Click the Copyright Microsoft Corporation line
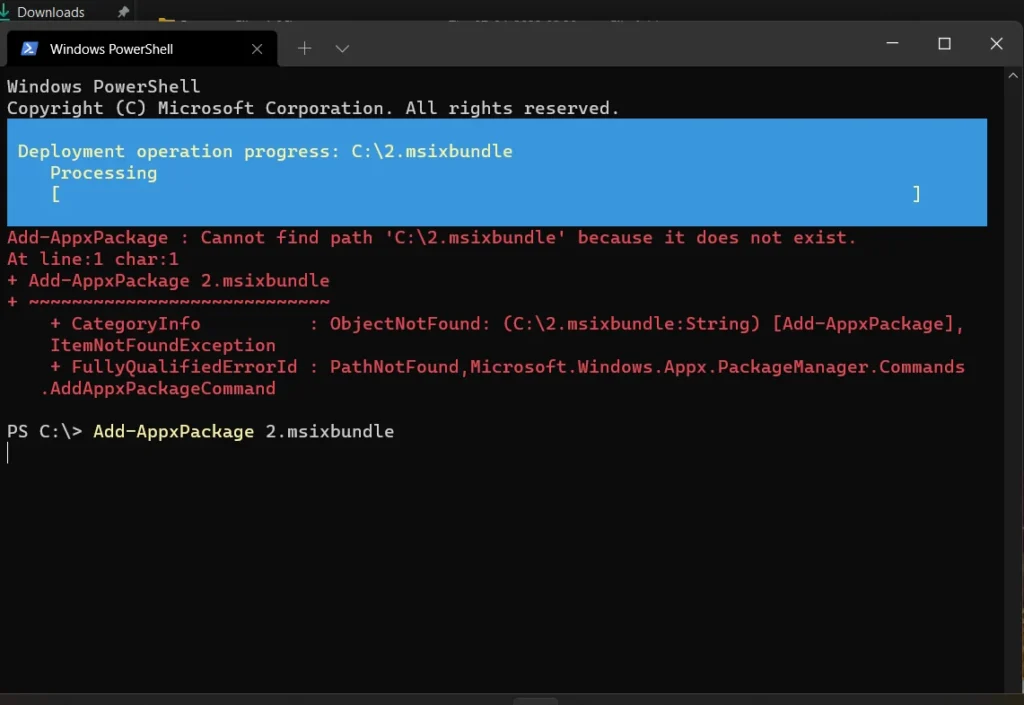Viewport: 1024px width, 705px height. click(313, 108)
